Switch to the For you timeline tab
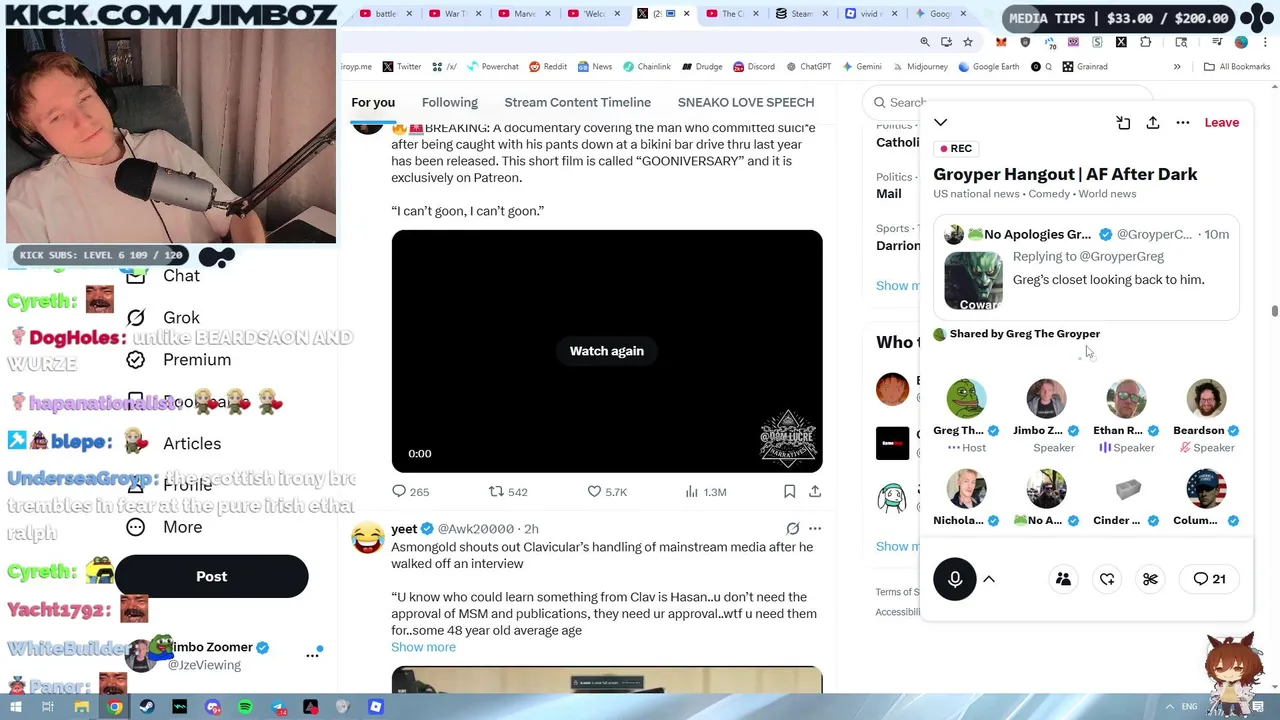 click(x=373, y=102)
